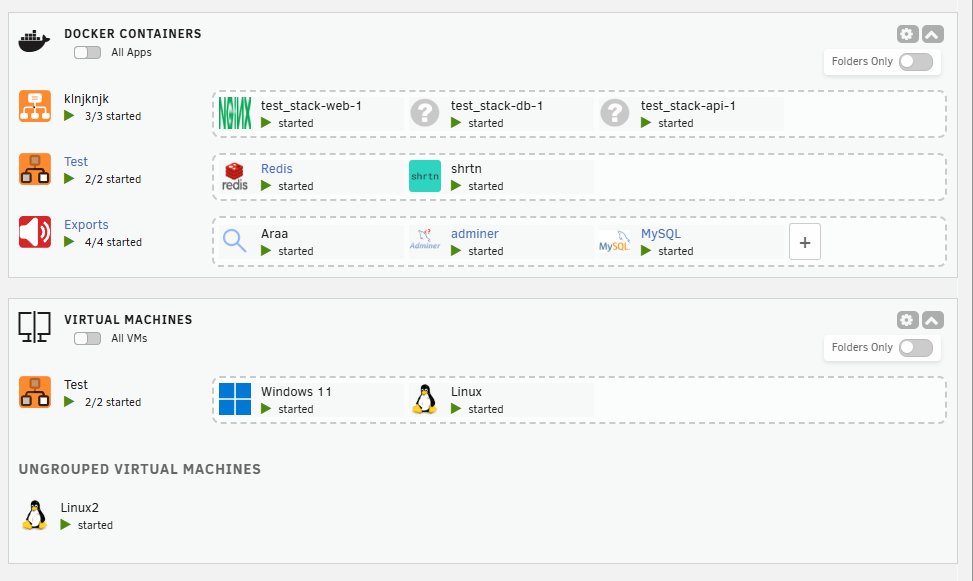Open the adminer container link
Screen dimensions: 973x581
[475, 234]
